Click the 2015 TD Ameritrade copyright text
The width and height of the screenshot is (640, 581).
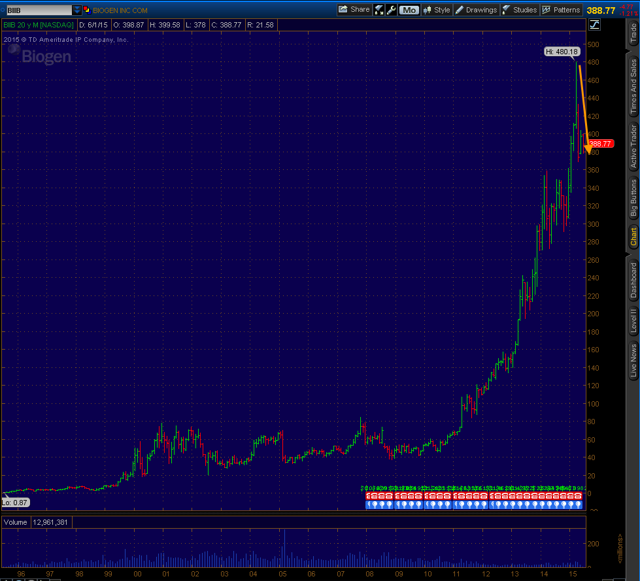pyautogui.click(x=66, y=40)
